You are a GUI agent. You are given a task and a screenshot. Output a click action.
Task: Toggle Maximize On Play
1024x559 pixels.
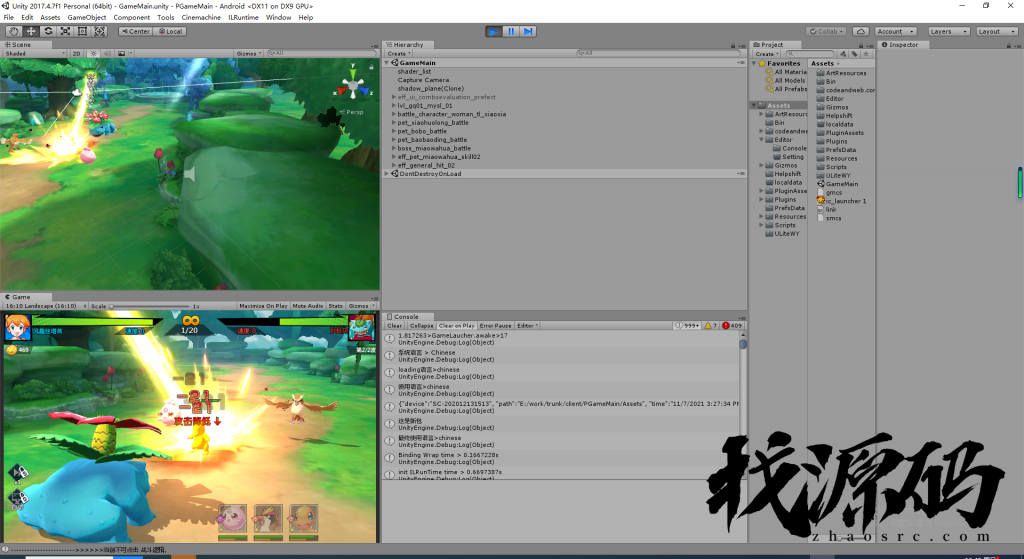(263, 306)
